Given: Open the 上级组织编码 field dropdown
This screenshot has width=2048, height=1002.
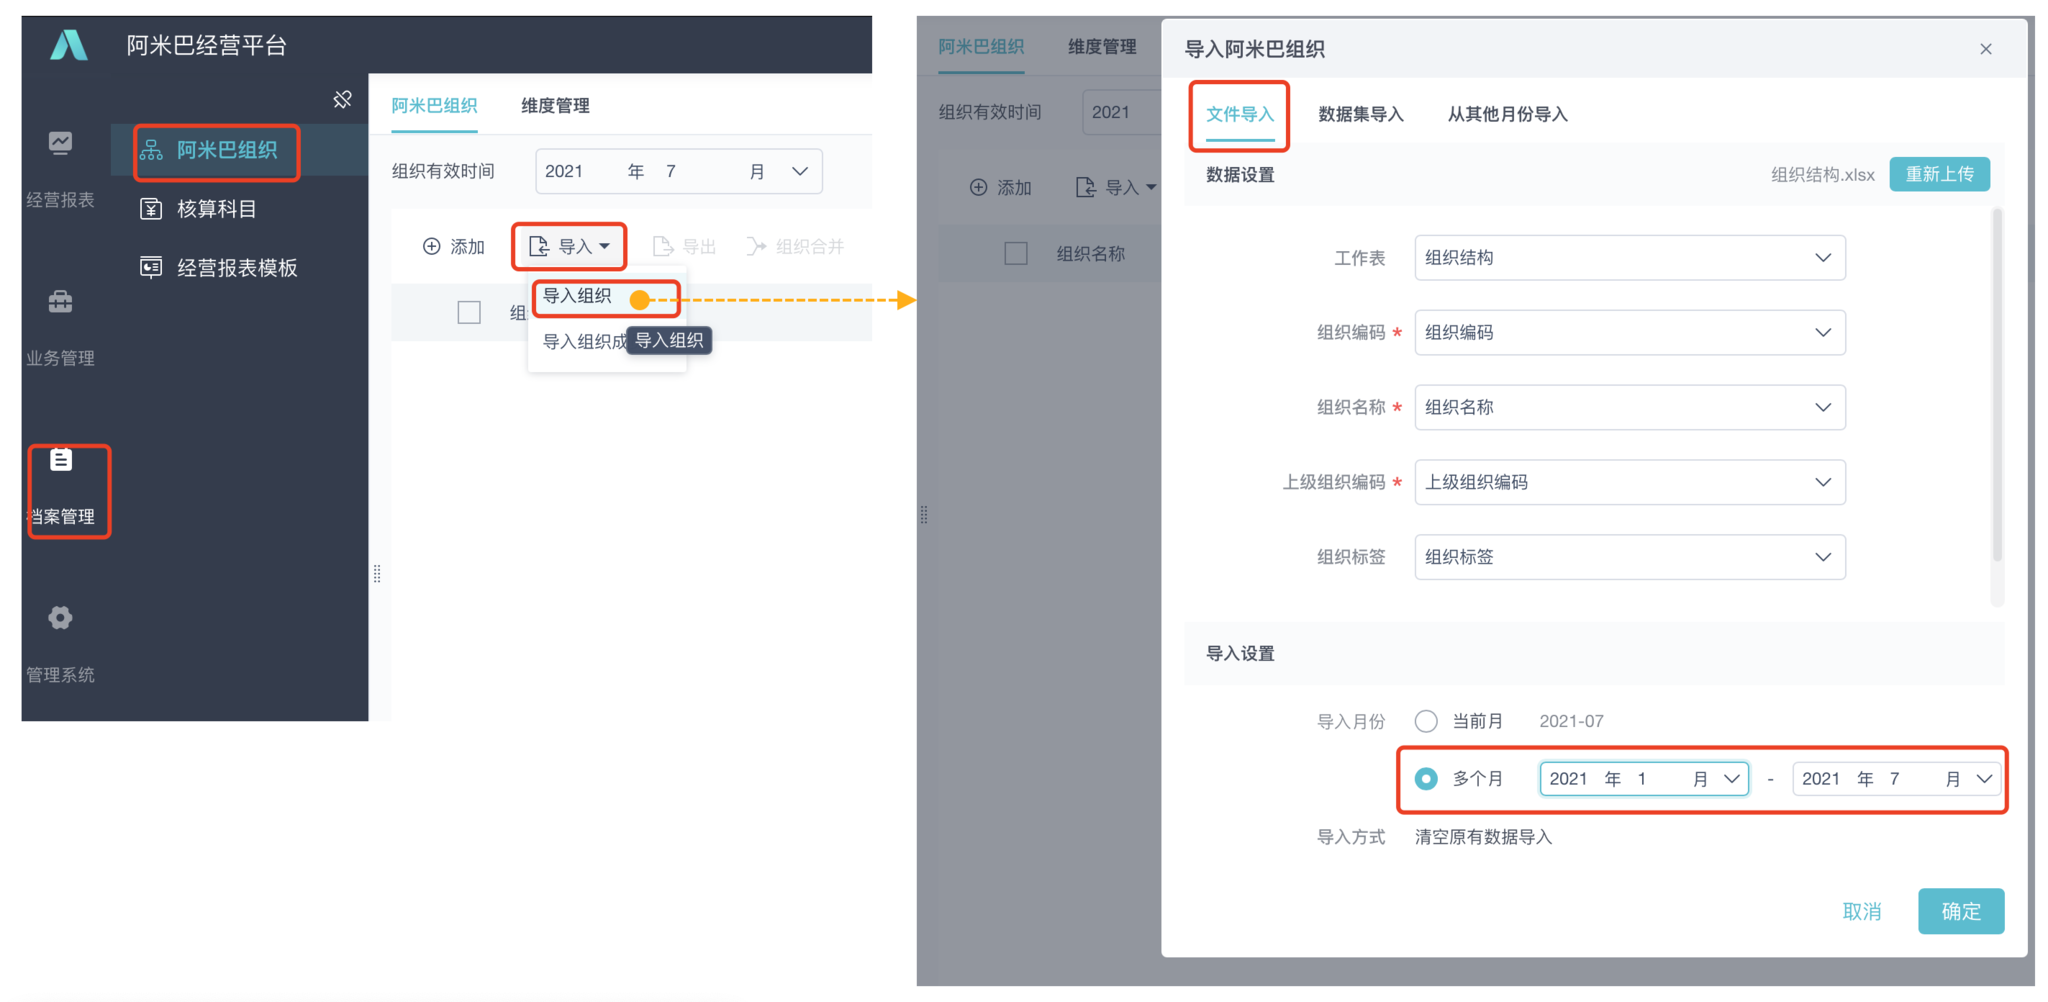Looking at the screenshot, I should (1630, 482).
